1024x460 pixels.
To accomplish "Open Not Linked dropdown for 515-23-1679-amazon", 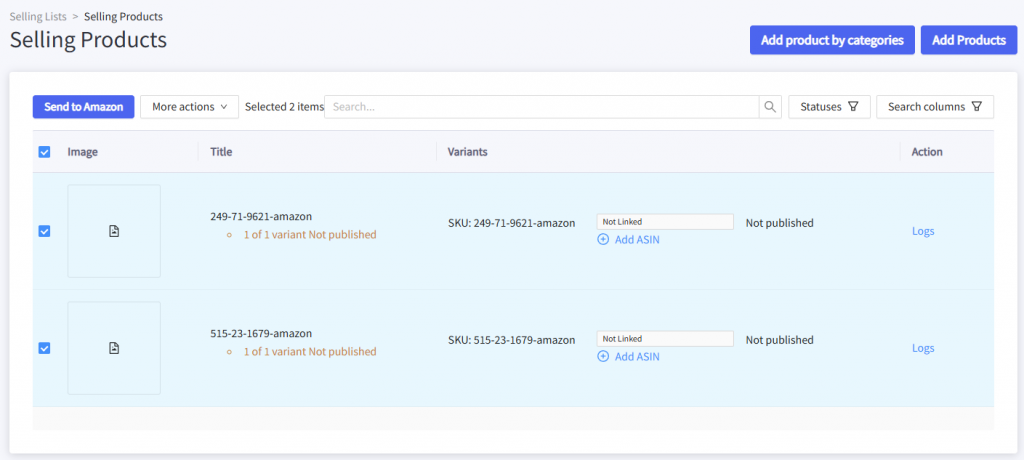I will [x=665, y=339].
